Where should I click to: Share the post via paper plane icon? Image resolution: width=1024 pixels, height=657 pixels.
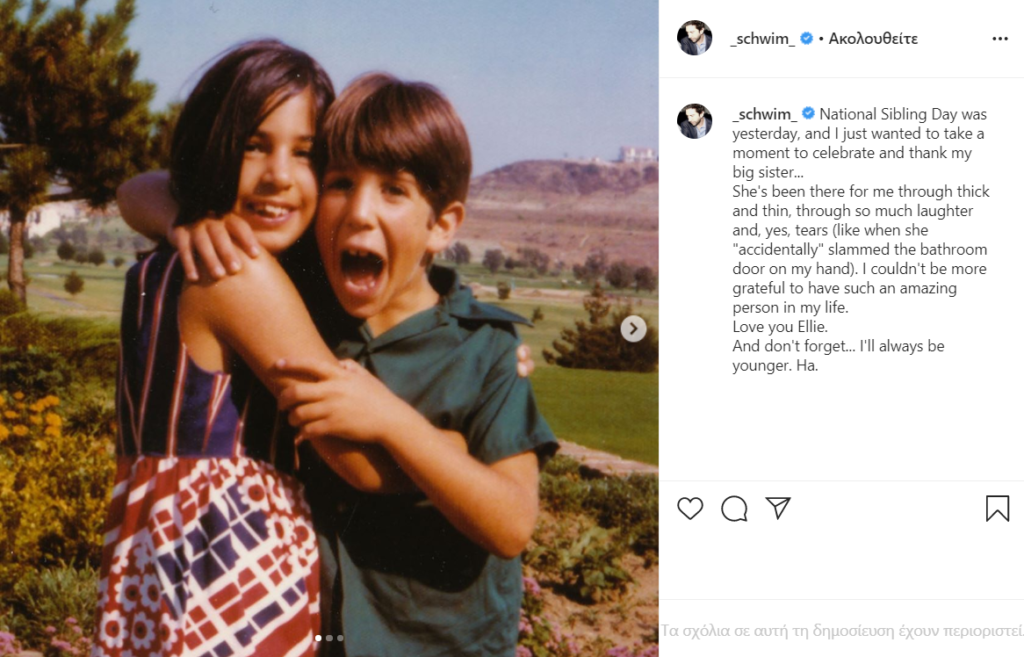coord(778,508)
